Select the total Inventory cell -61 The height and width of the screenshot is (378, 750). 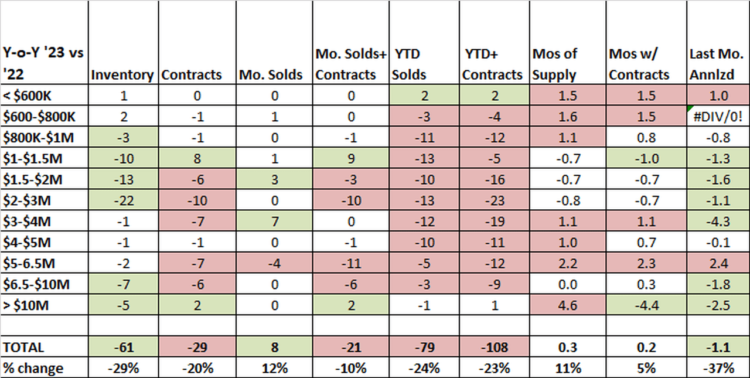coord(123,347)
